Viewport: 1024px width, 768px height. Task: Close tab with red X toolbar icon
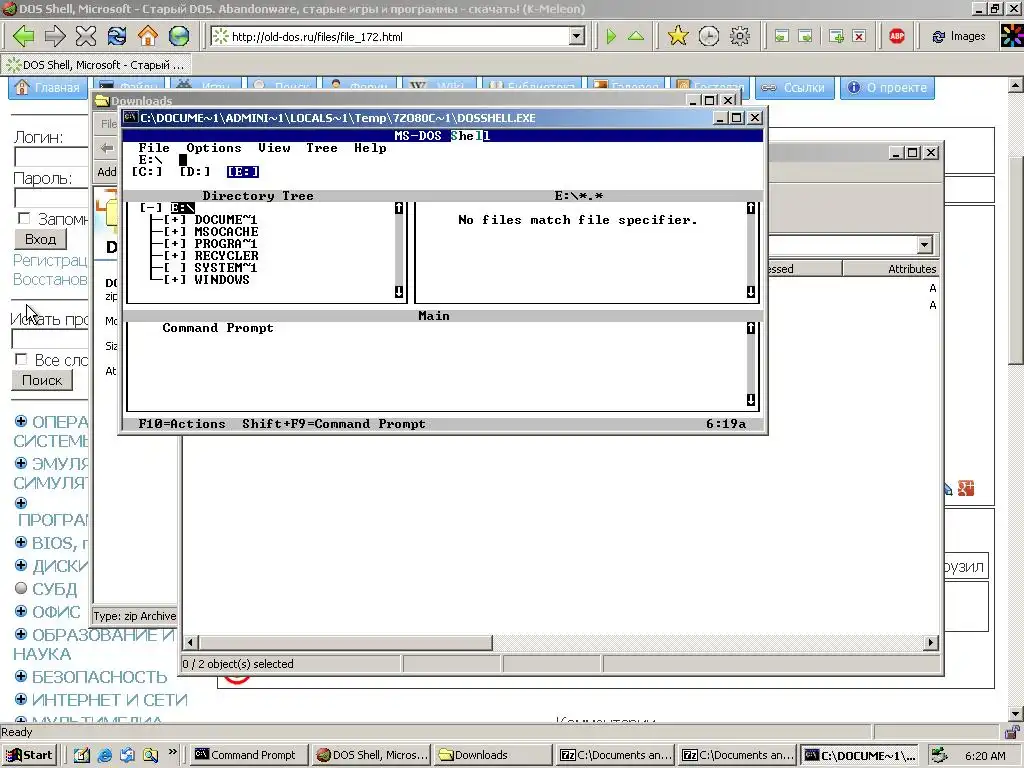click(859, 37)
